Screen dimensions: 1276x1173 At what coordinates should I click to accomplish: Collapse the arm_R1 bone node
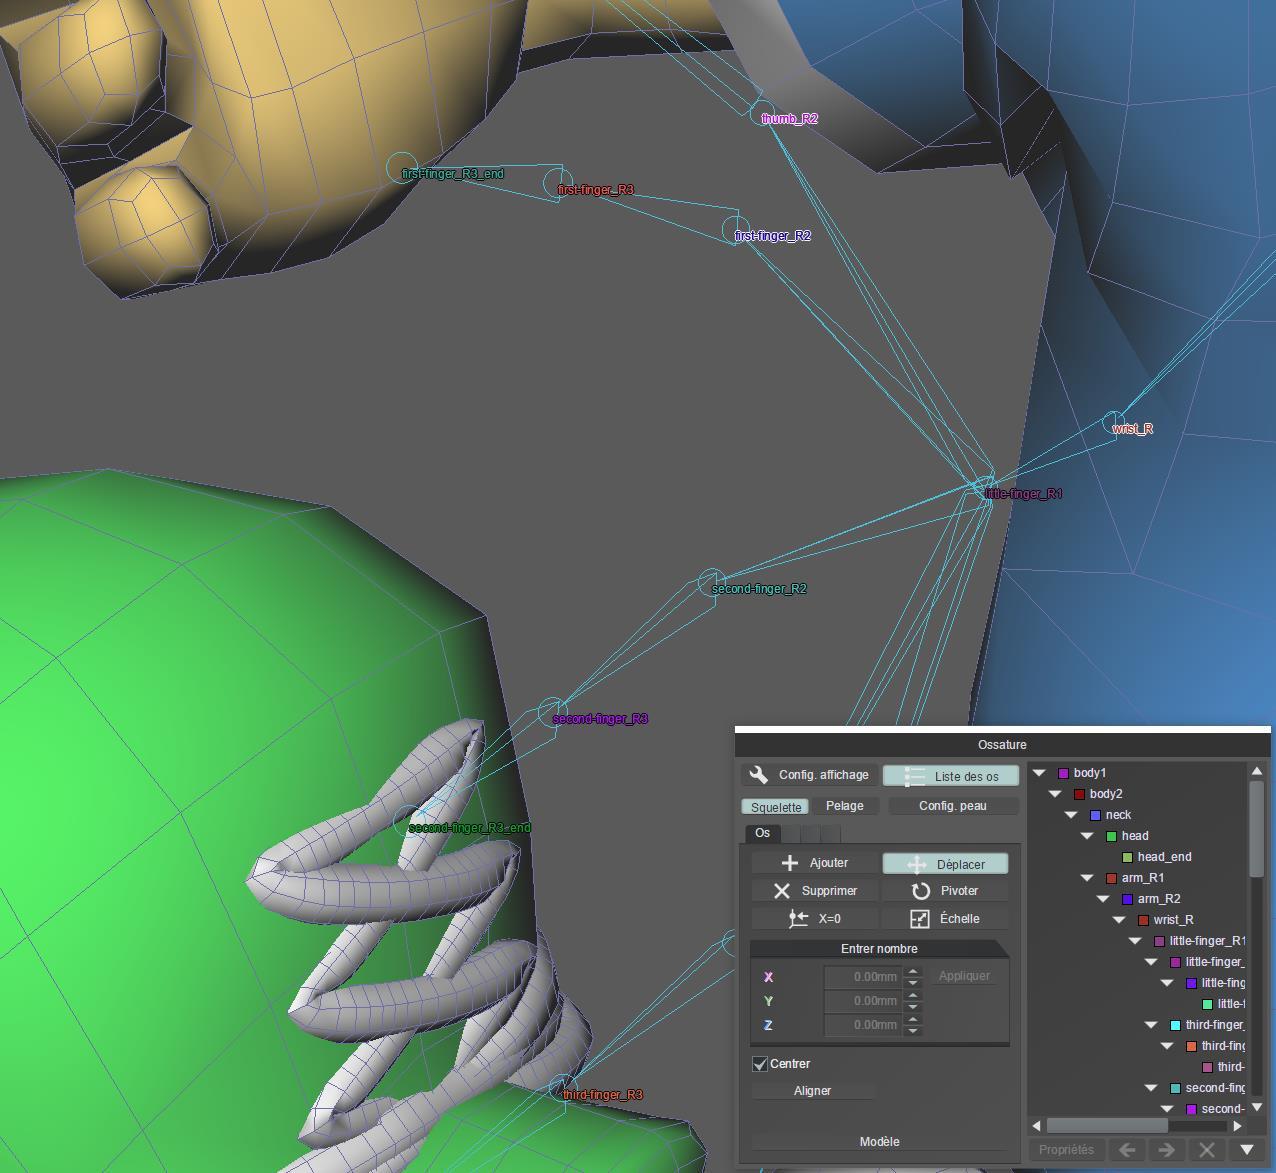click(x=1087, y=878)
